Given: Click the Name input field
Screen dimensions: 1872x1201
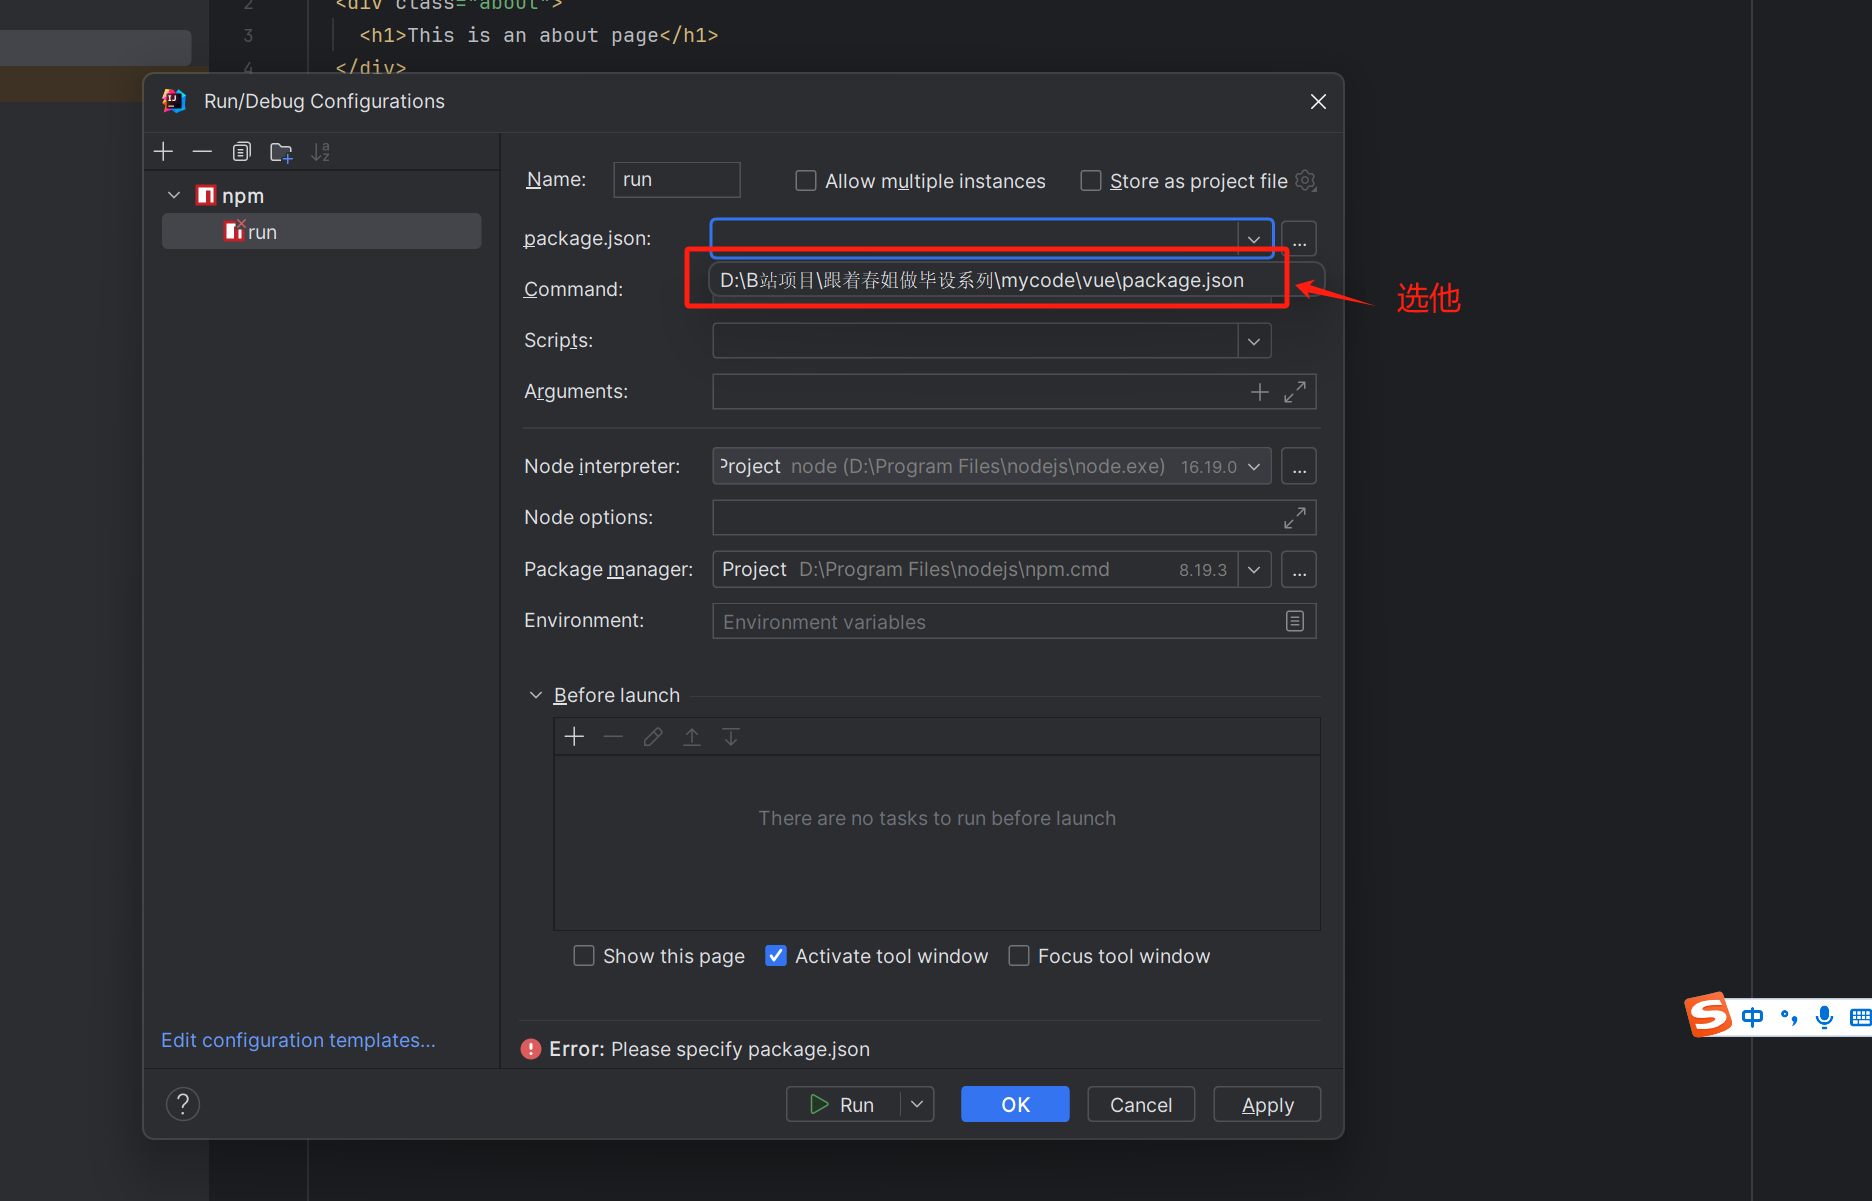Looking at the screenshot, I should [677, 180].
